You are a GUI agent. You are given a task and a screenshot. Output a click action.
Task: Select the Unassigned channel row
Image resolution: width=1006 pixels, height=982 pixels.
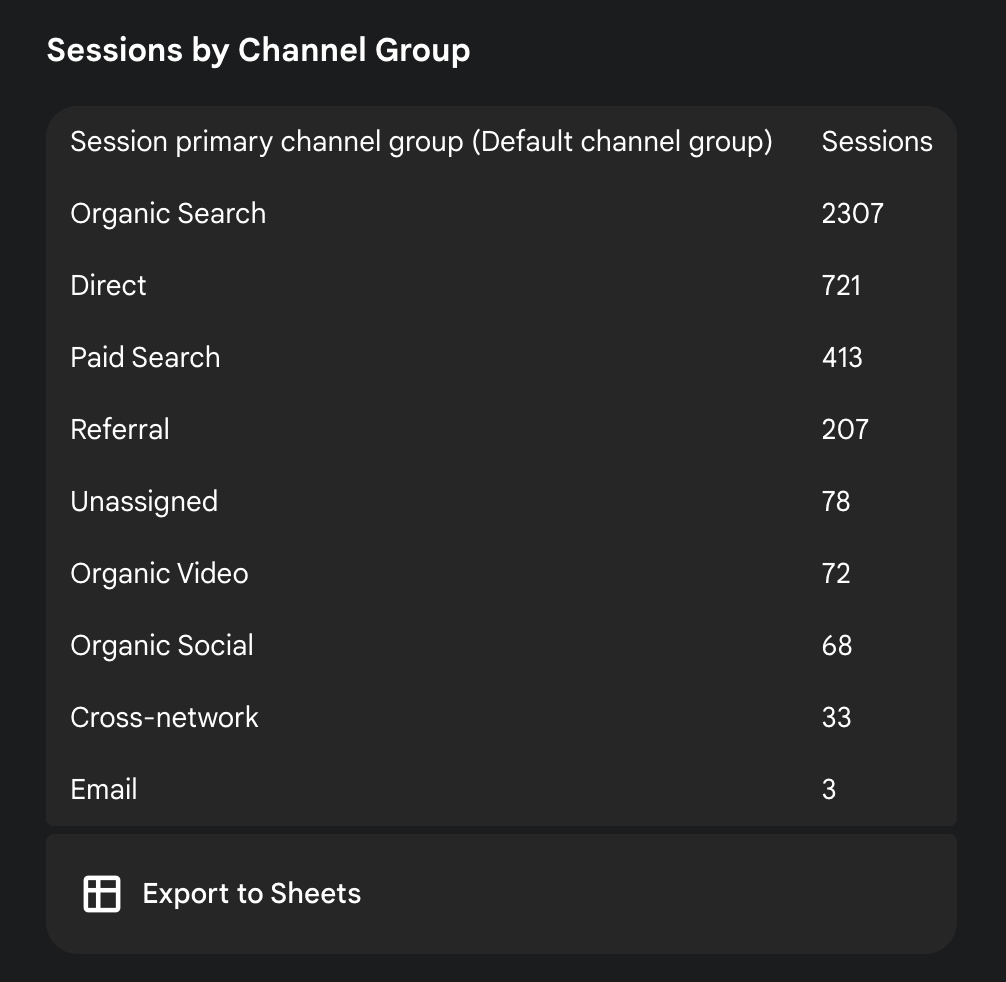[143, 501]
